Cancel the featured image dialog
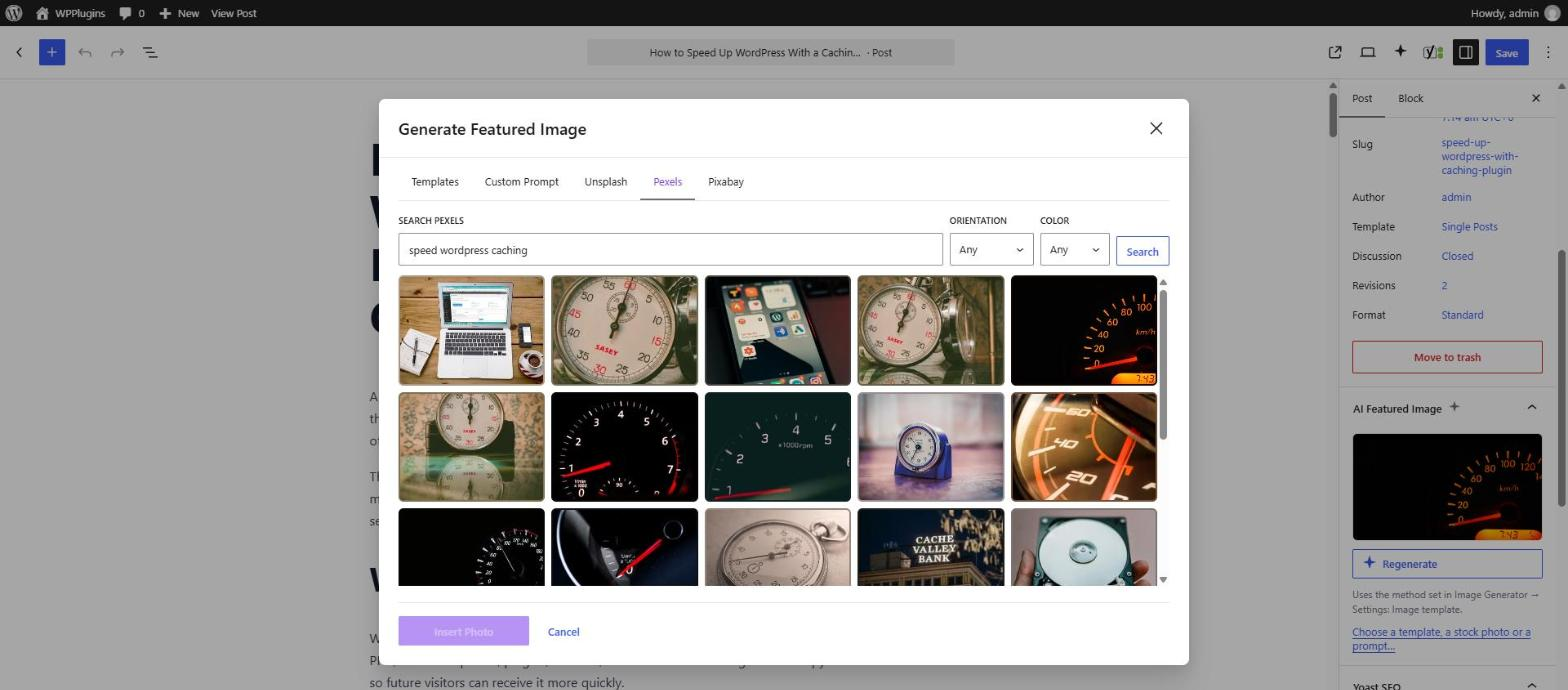Viewport: 1568px width, 690px height. 563,632
